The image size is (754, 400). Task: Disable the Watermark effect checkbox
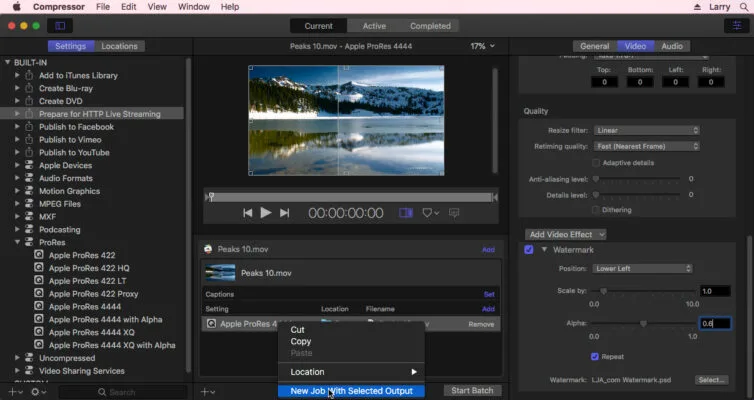click(529, 249)
